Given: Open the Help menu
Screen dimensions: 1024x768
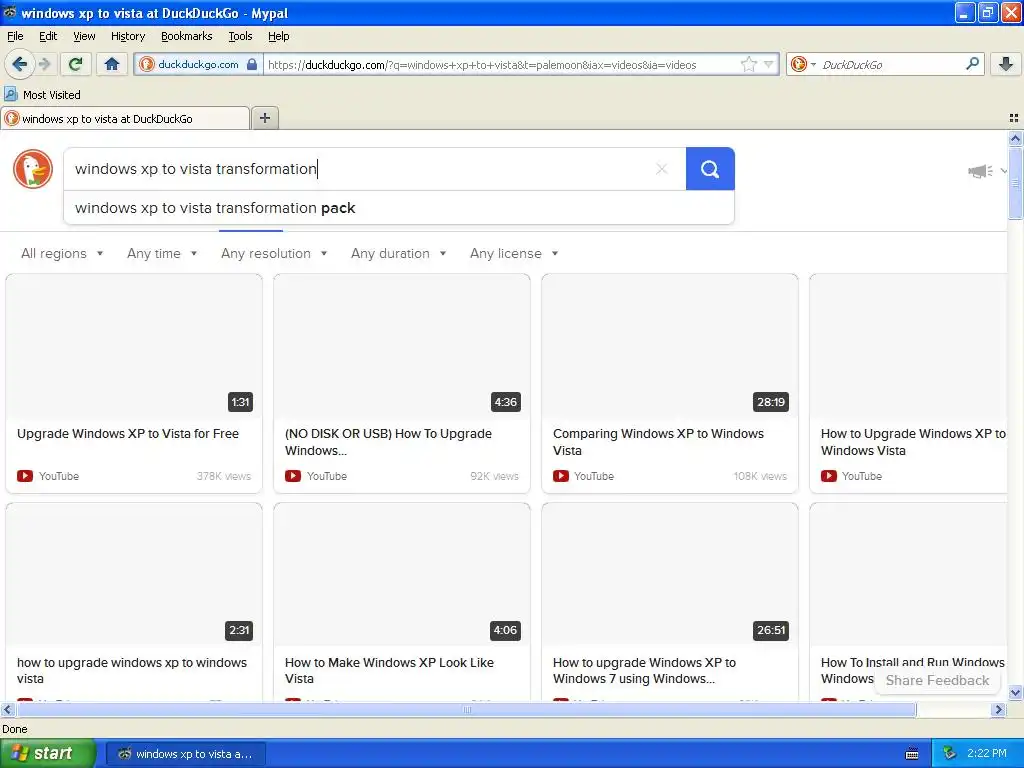Looking at the screenshot, I should 278,36.
